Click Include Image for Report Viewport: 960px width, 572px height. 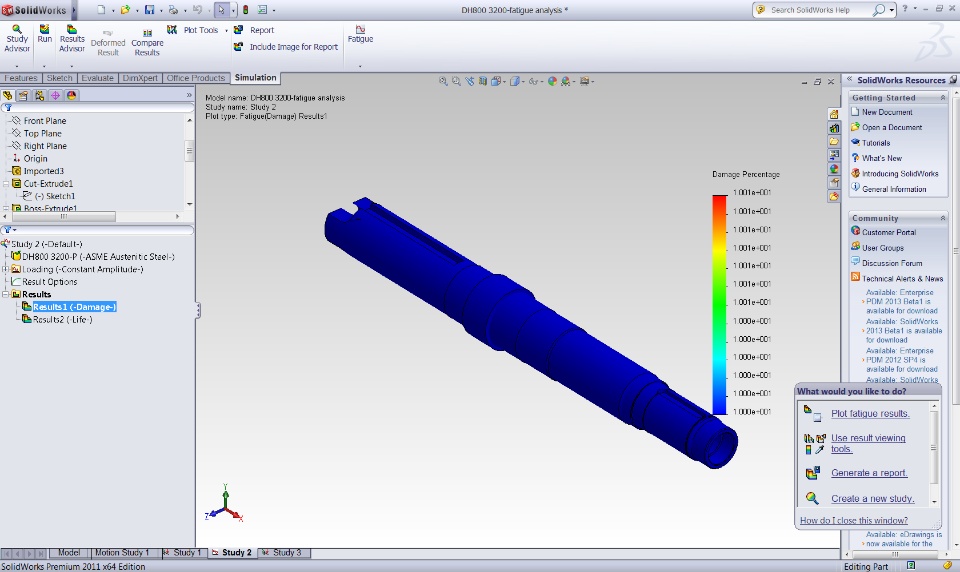point(285,47)
